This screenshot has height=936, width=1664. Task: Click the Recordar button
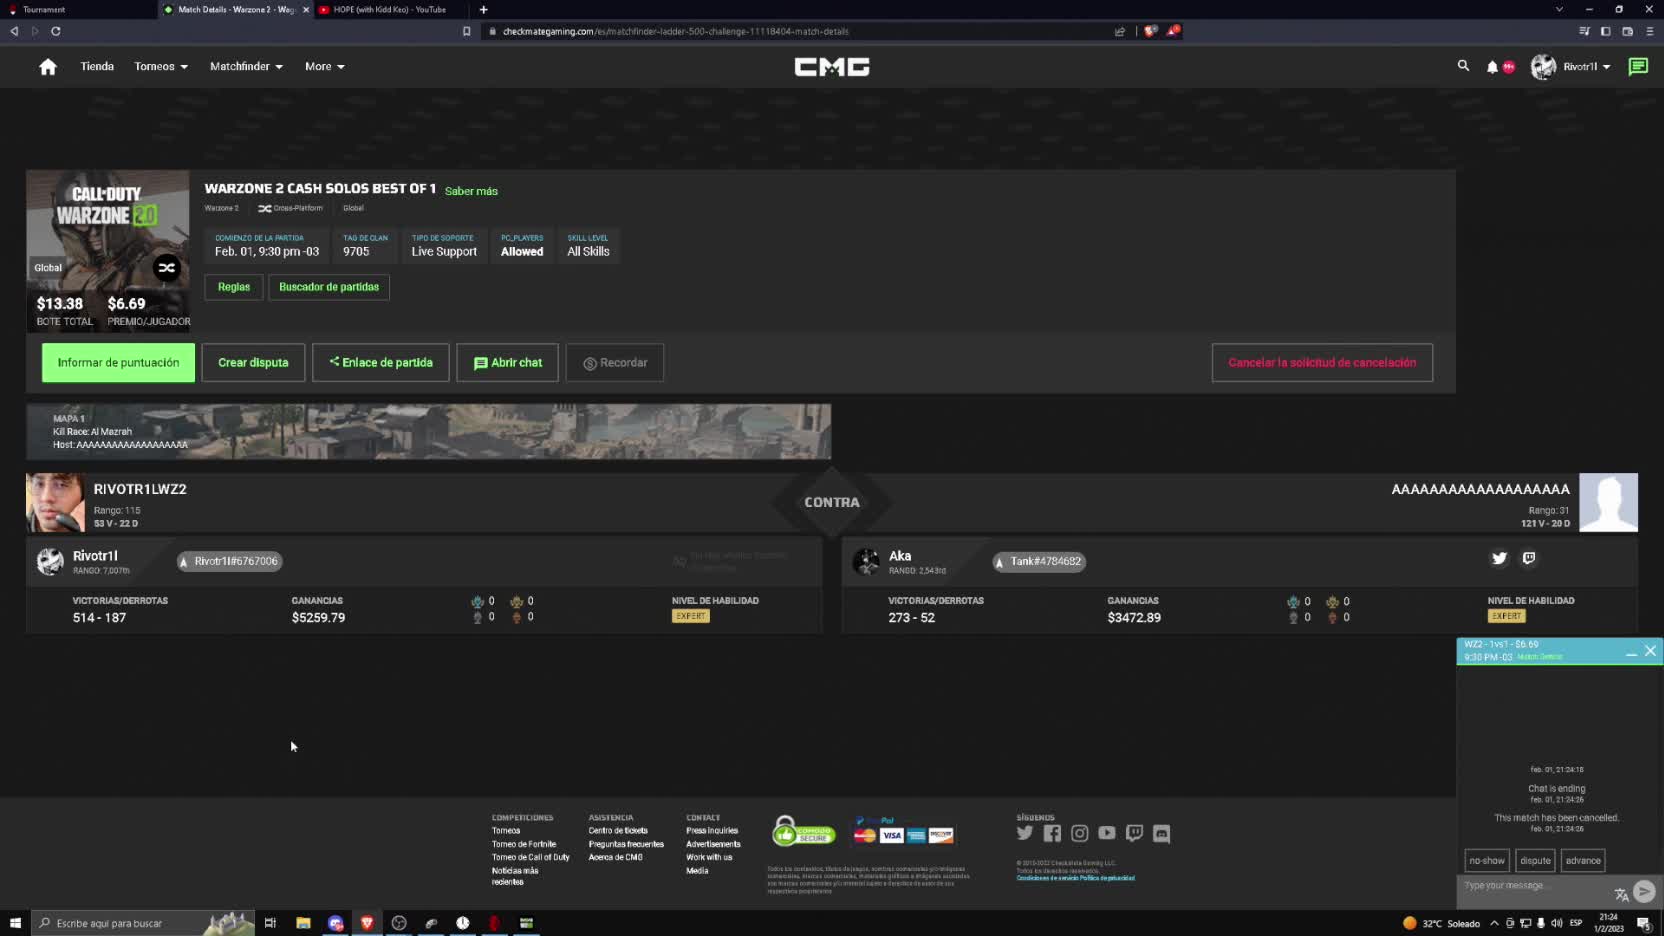click(615, 363)
